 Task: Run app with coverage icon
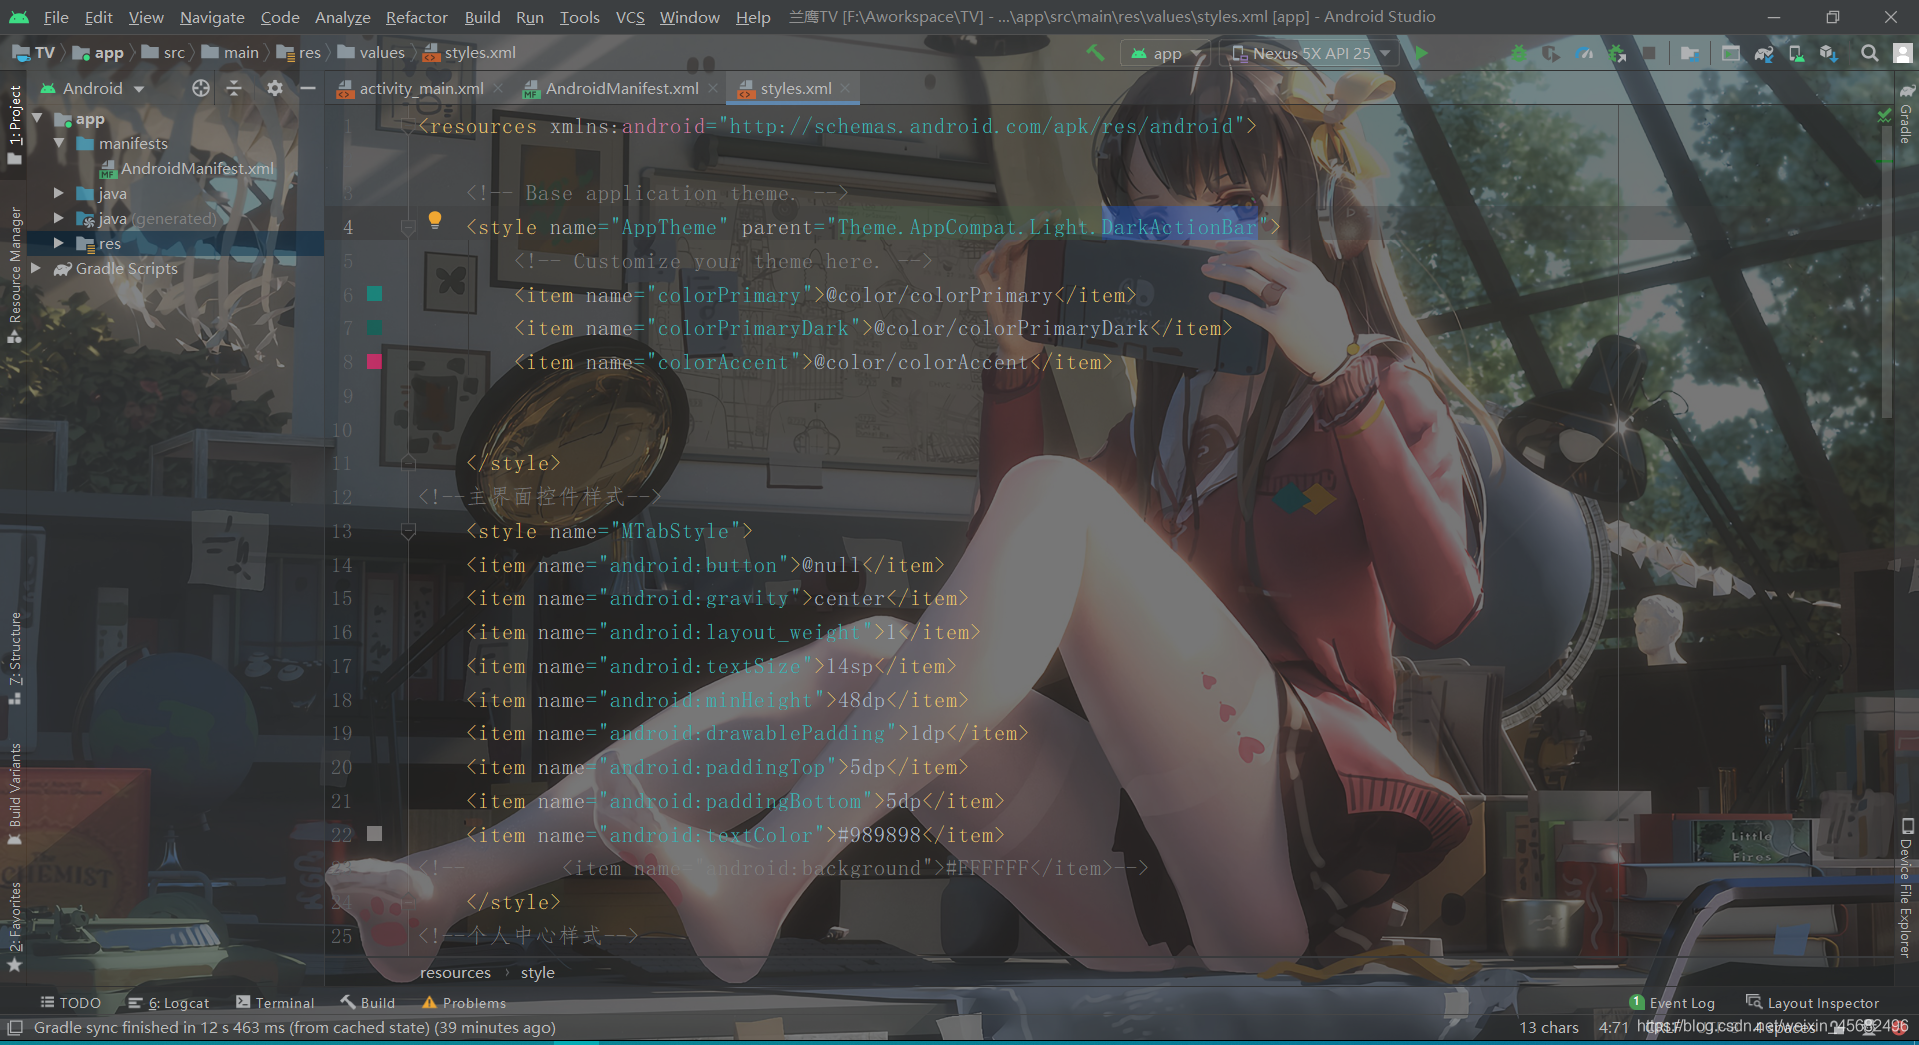(1551, 53)
